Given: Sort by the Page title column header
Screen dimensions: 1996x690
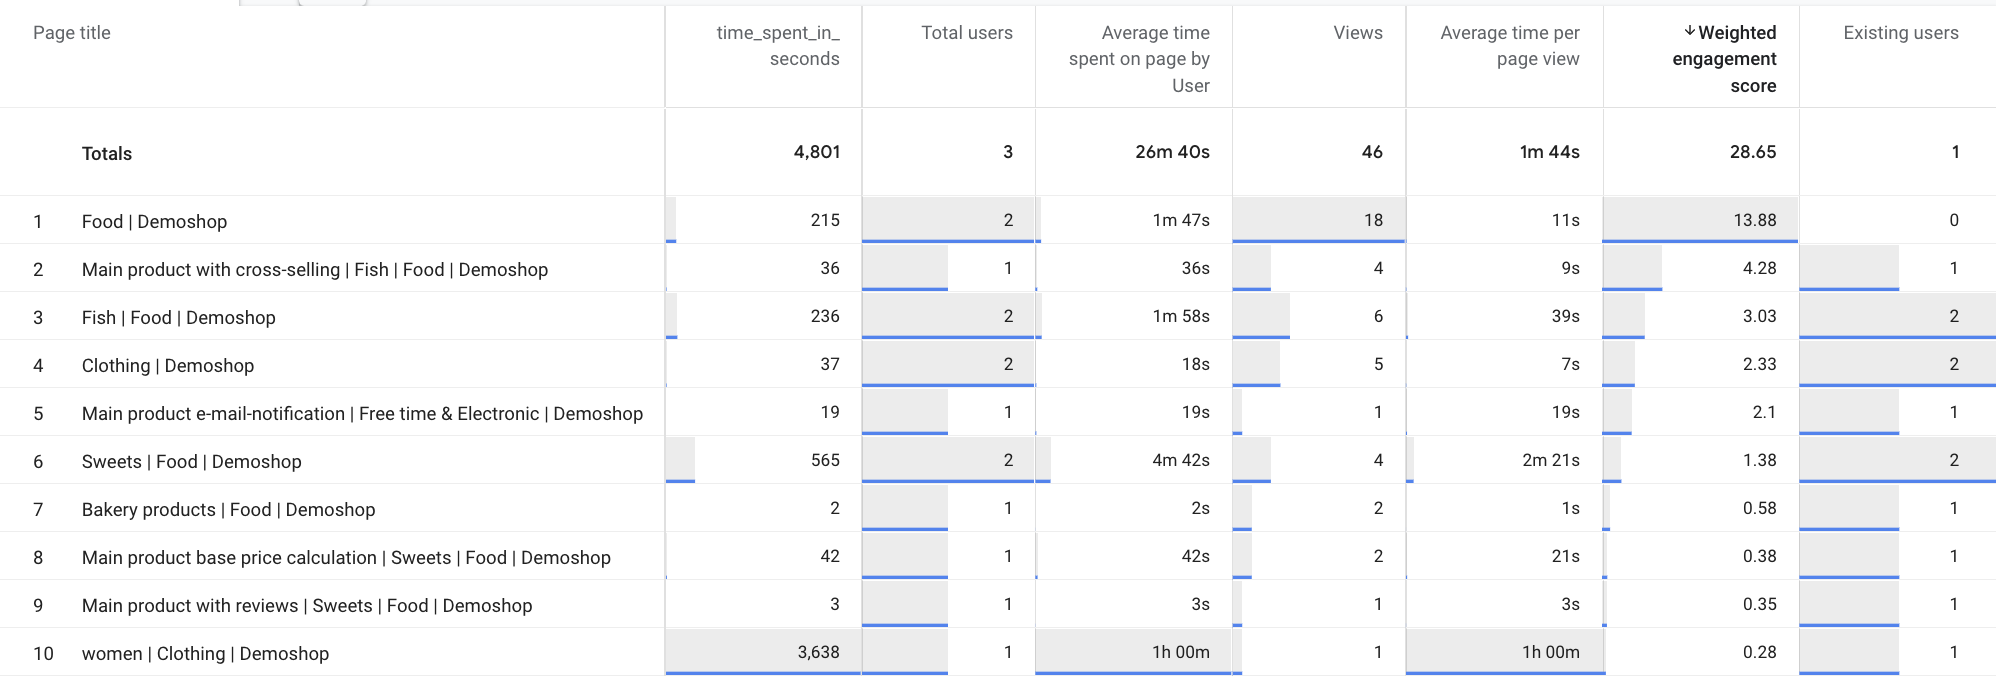Looking at the screenshot, I should click(72, 33).
